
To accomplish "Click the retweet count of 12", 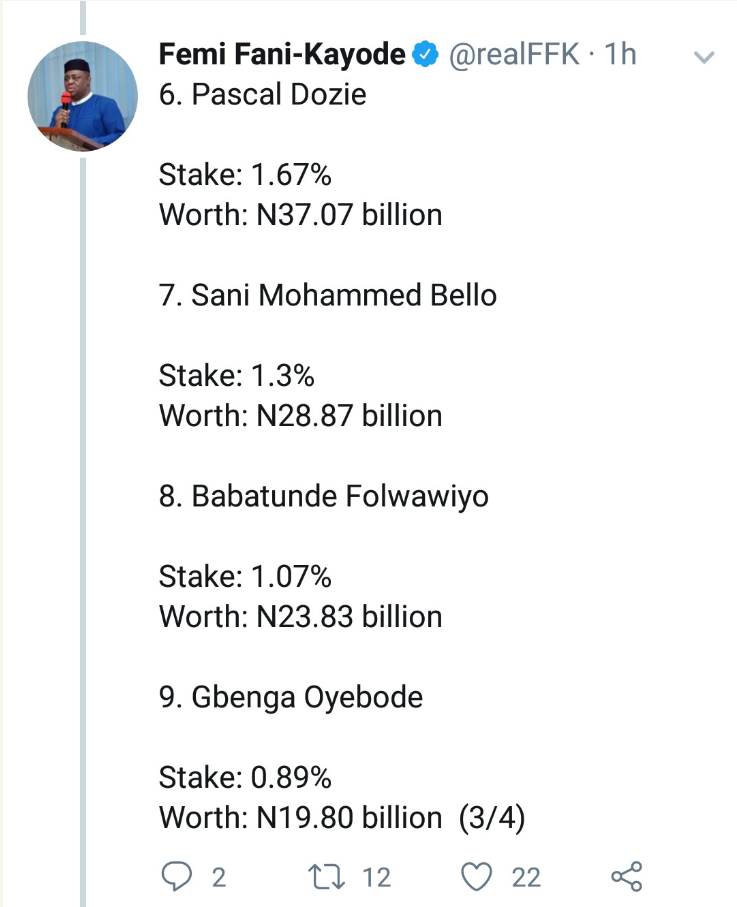I will (376, 878).
